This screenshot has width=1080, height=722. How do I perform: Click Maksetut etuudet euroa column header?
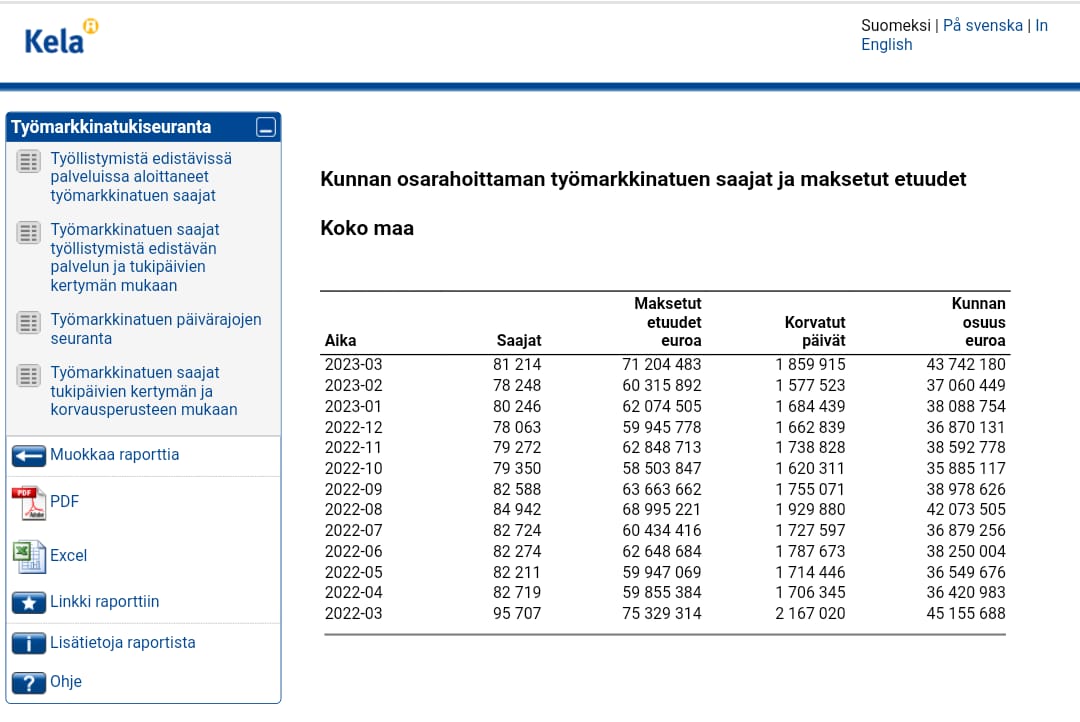667,322
